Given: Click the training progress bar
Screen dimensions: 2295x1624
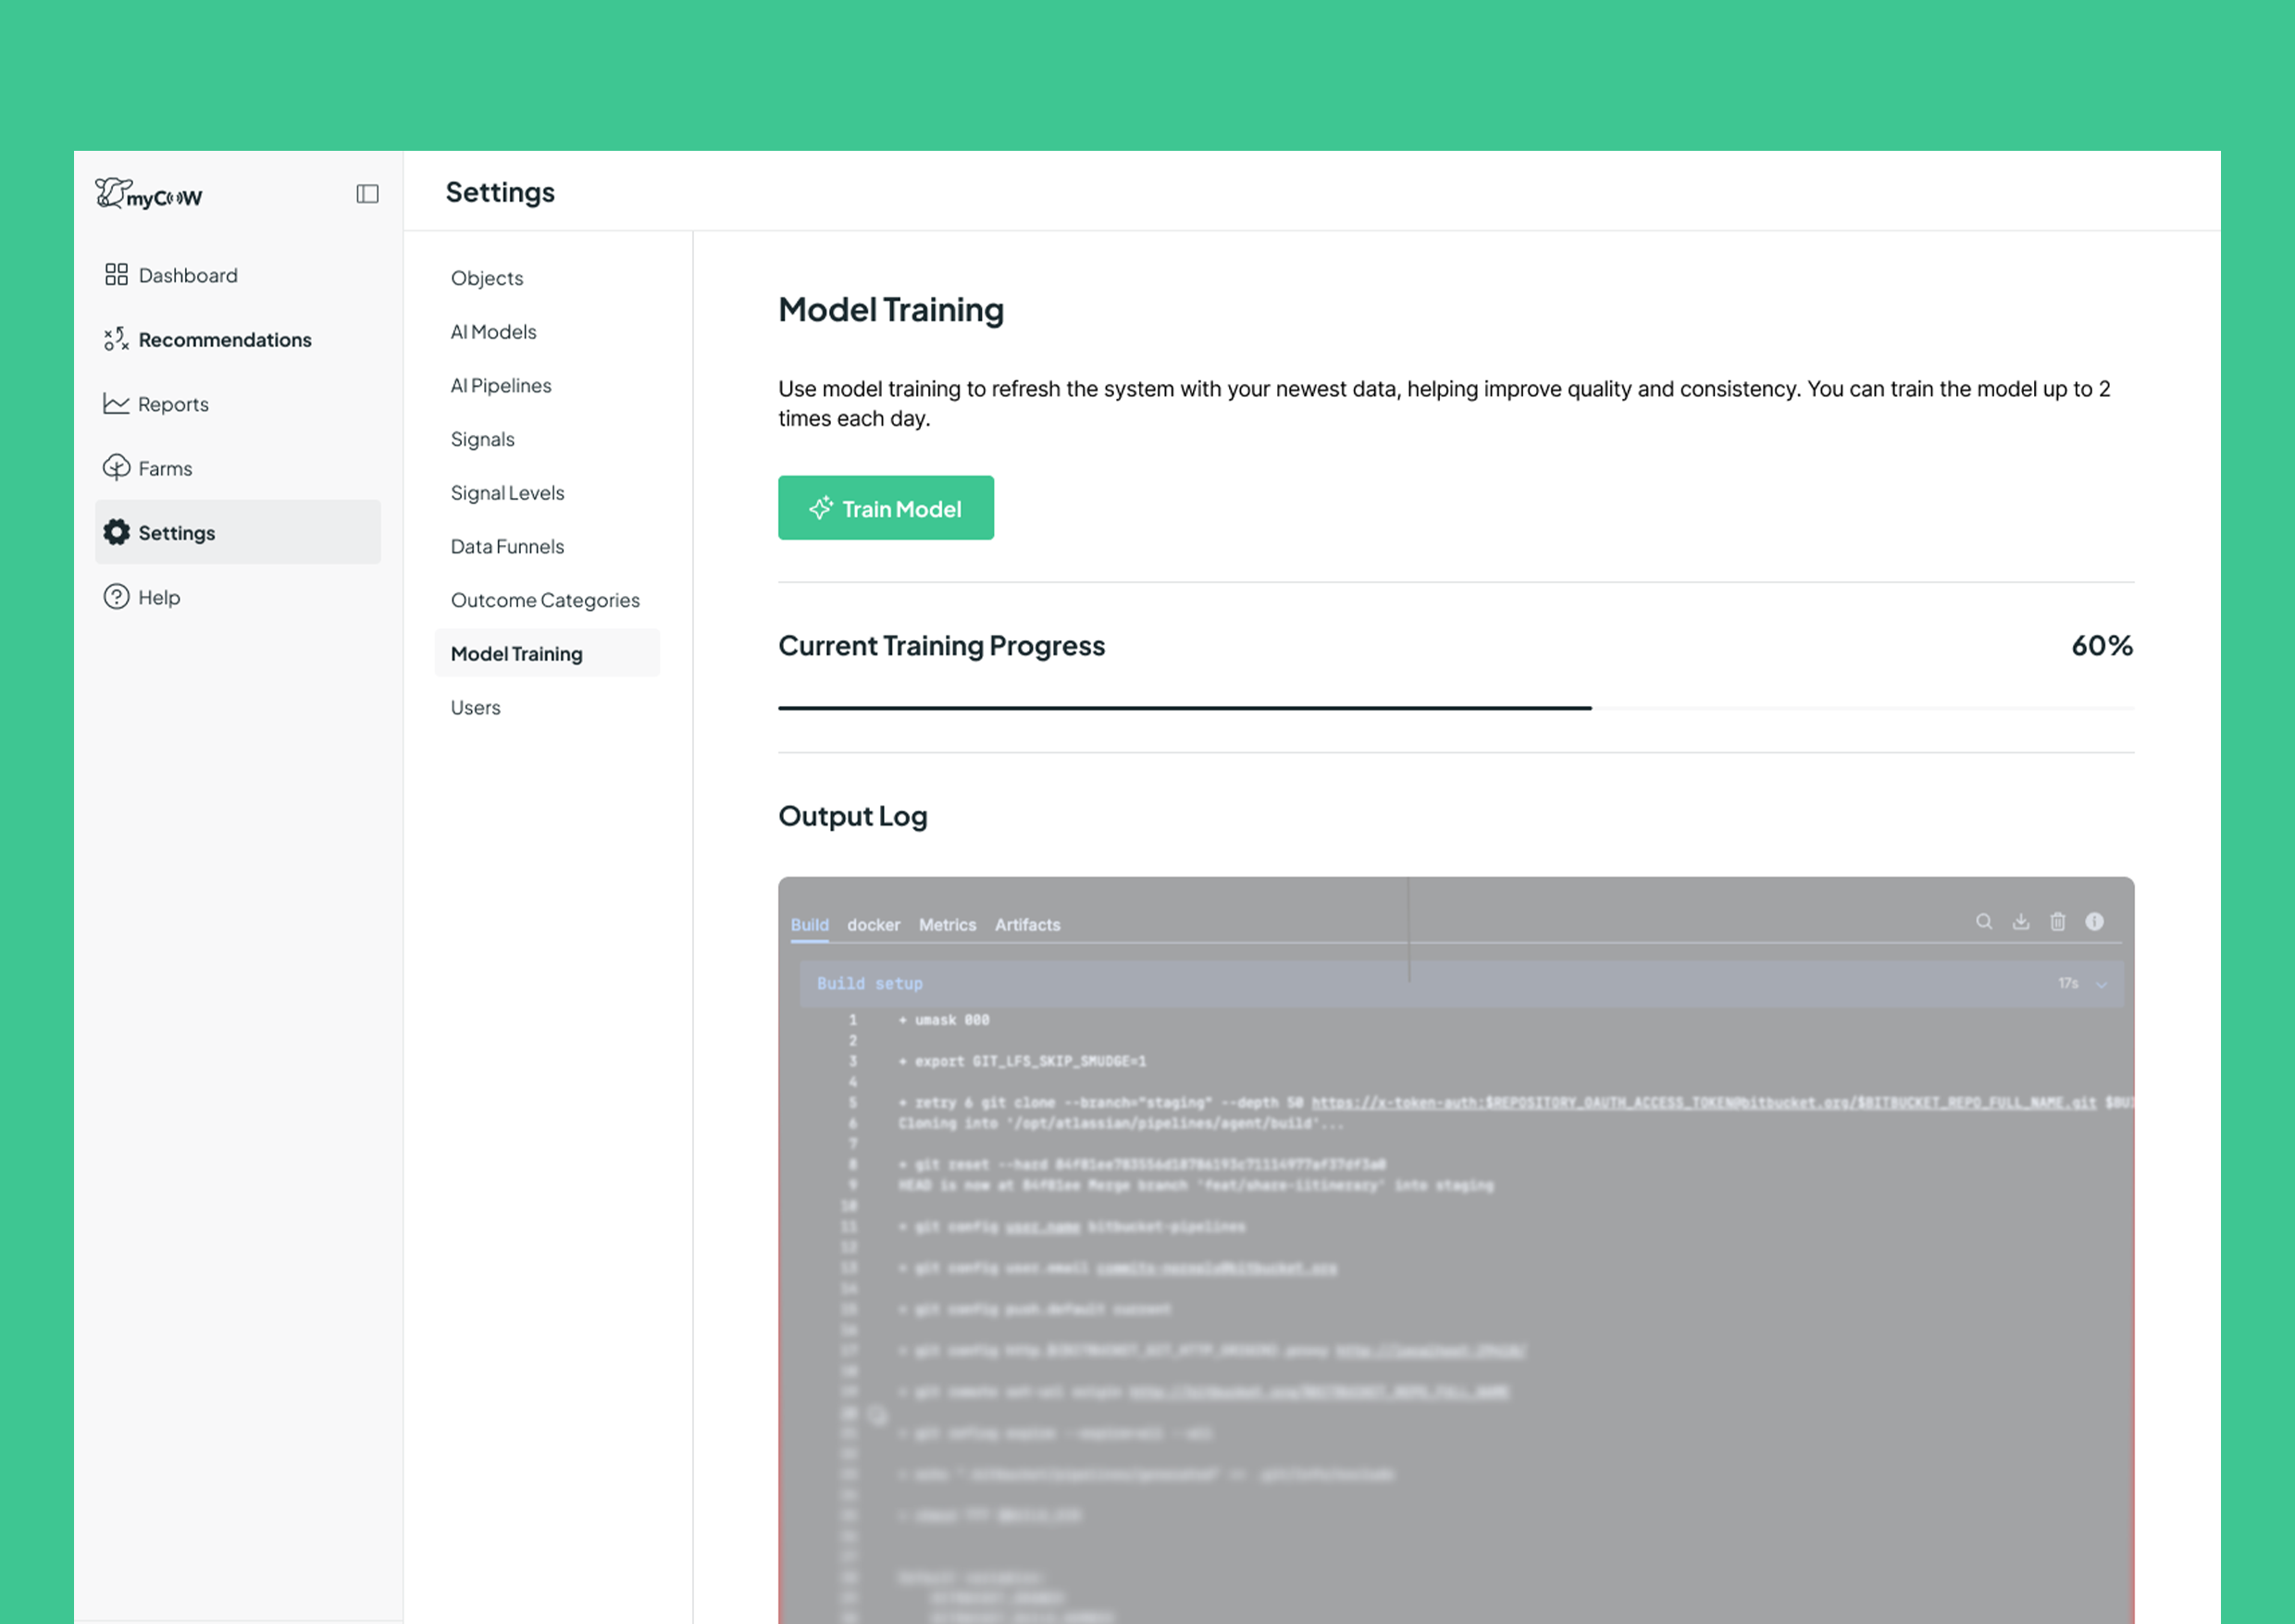Looking at the screenshot, I should (1456, 708).
